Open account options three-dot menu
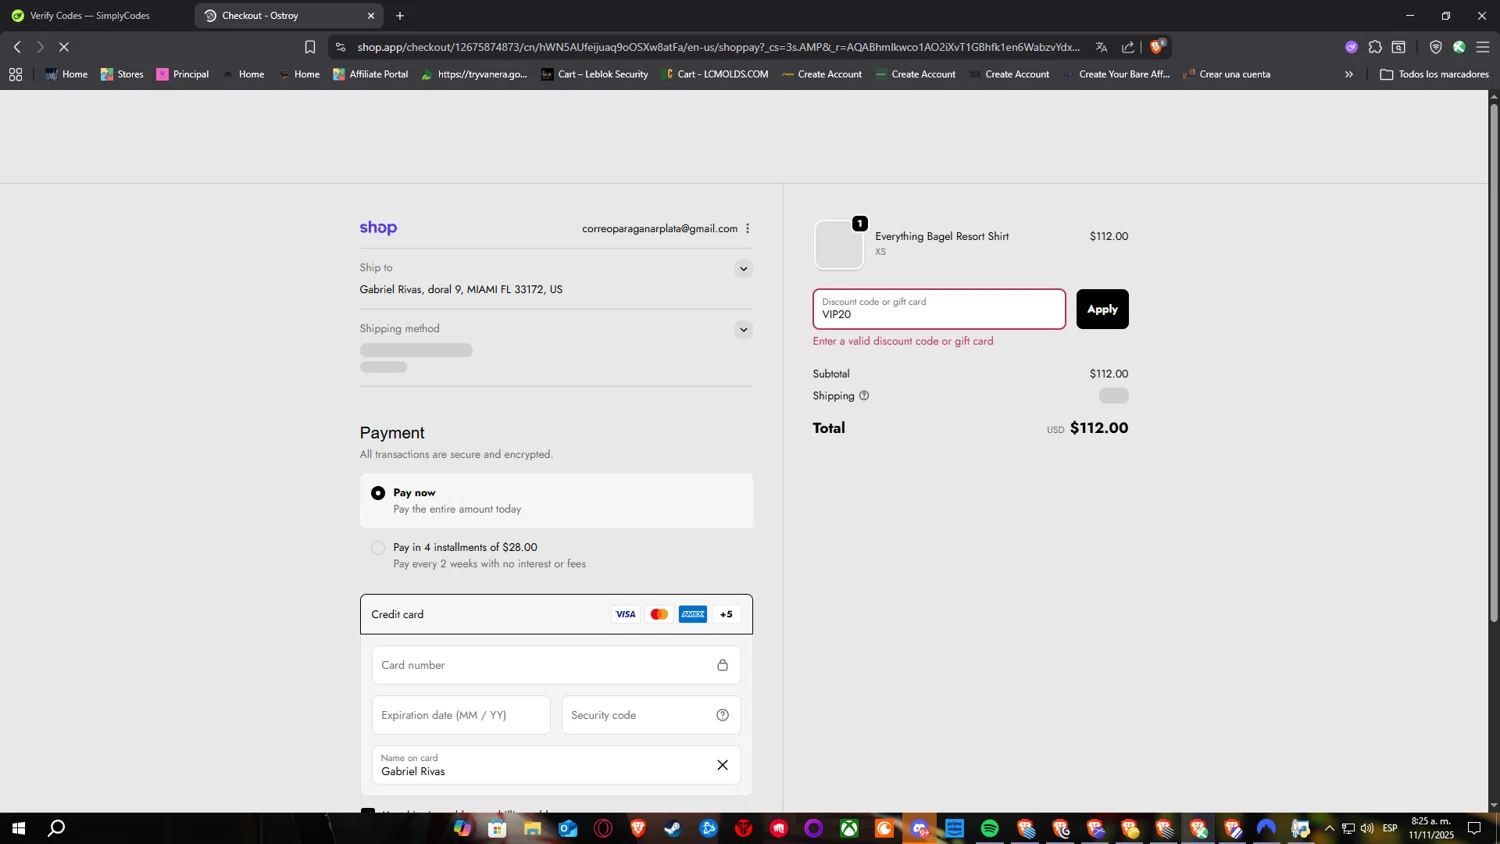Viewport: 1500px width, 844px height. click(x=747, y=229)
